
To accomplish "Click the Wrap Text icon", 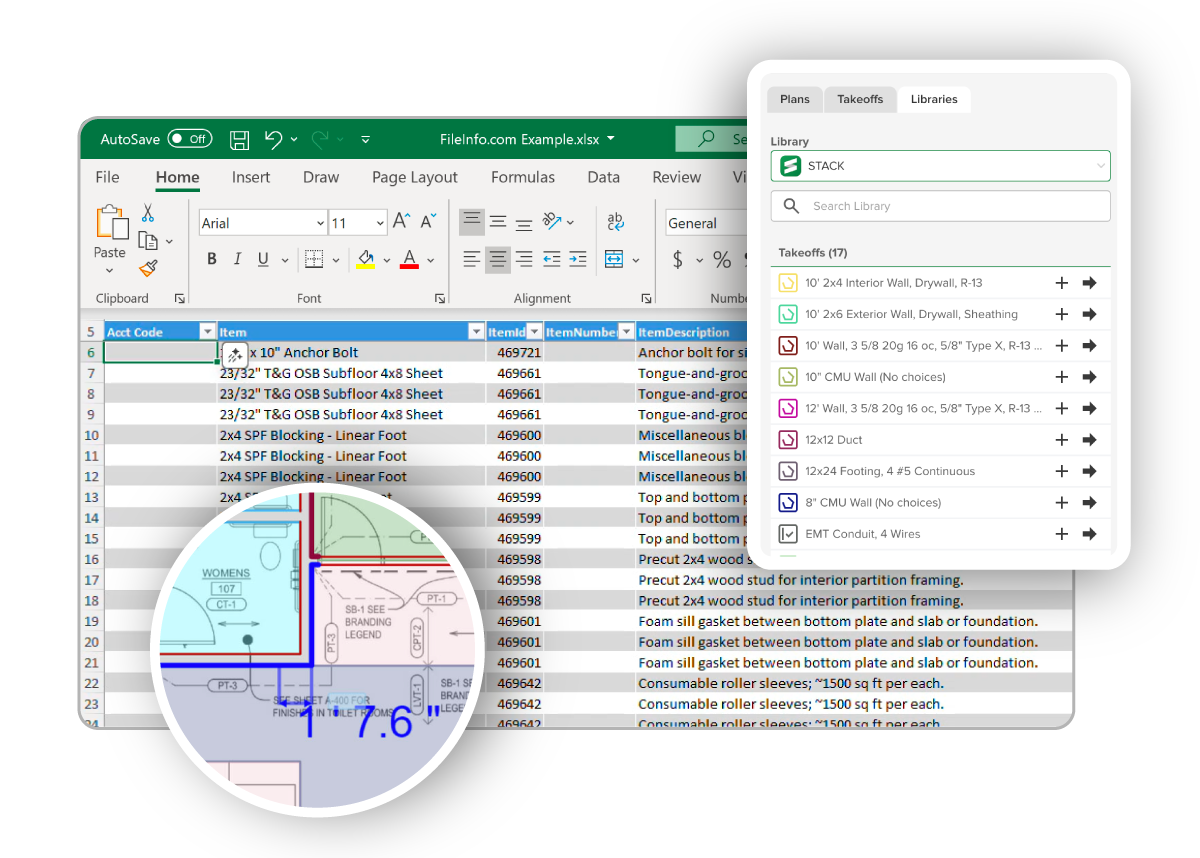I will pyautogui.click(x=615, y=222).
